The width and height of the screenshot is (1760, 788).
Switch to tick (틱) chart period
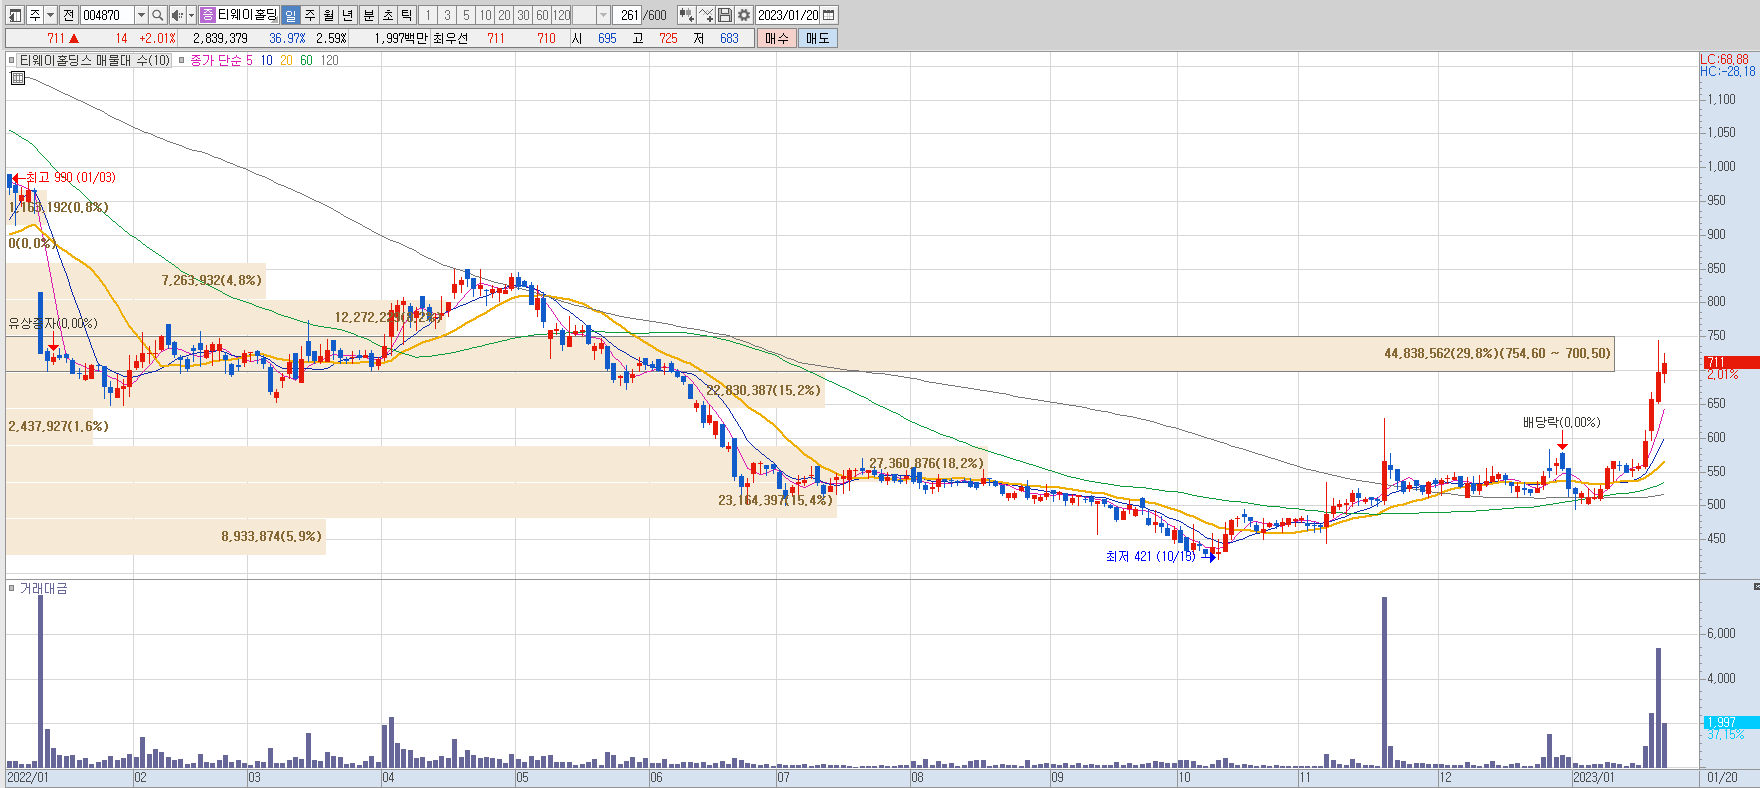pyautogui.click(x=407, y=15)
